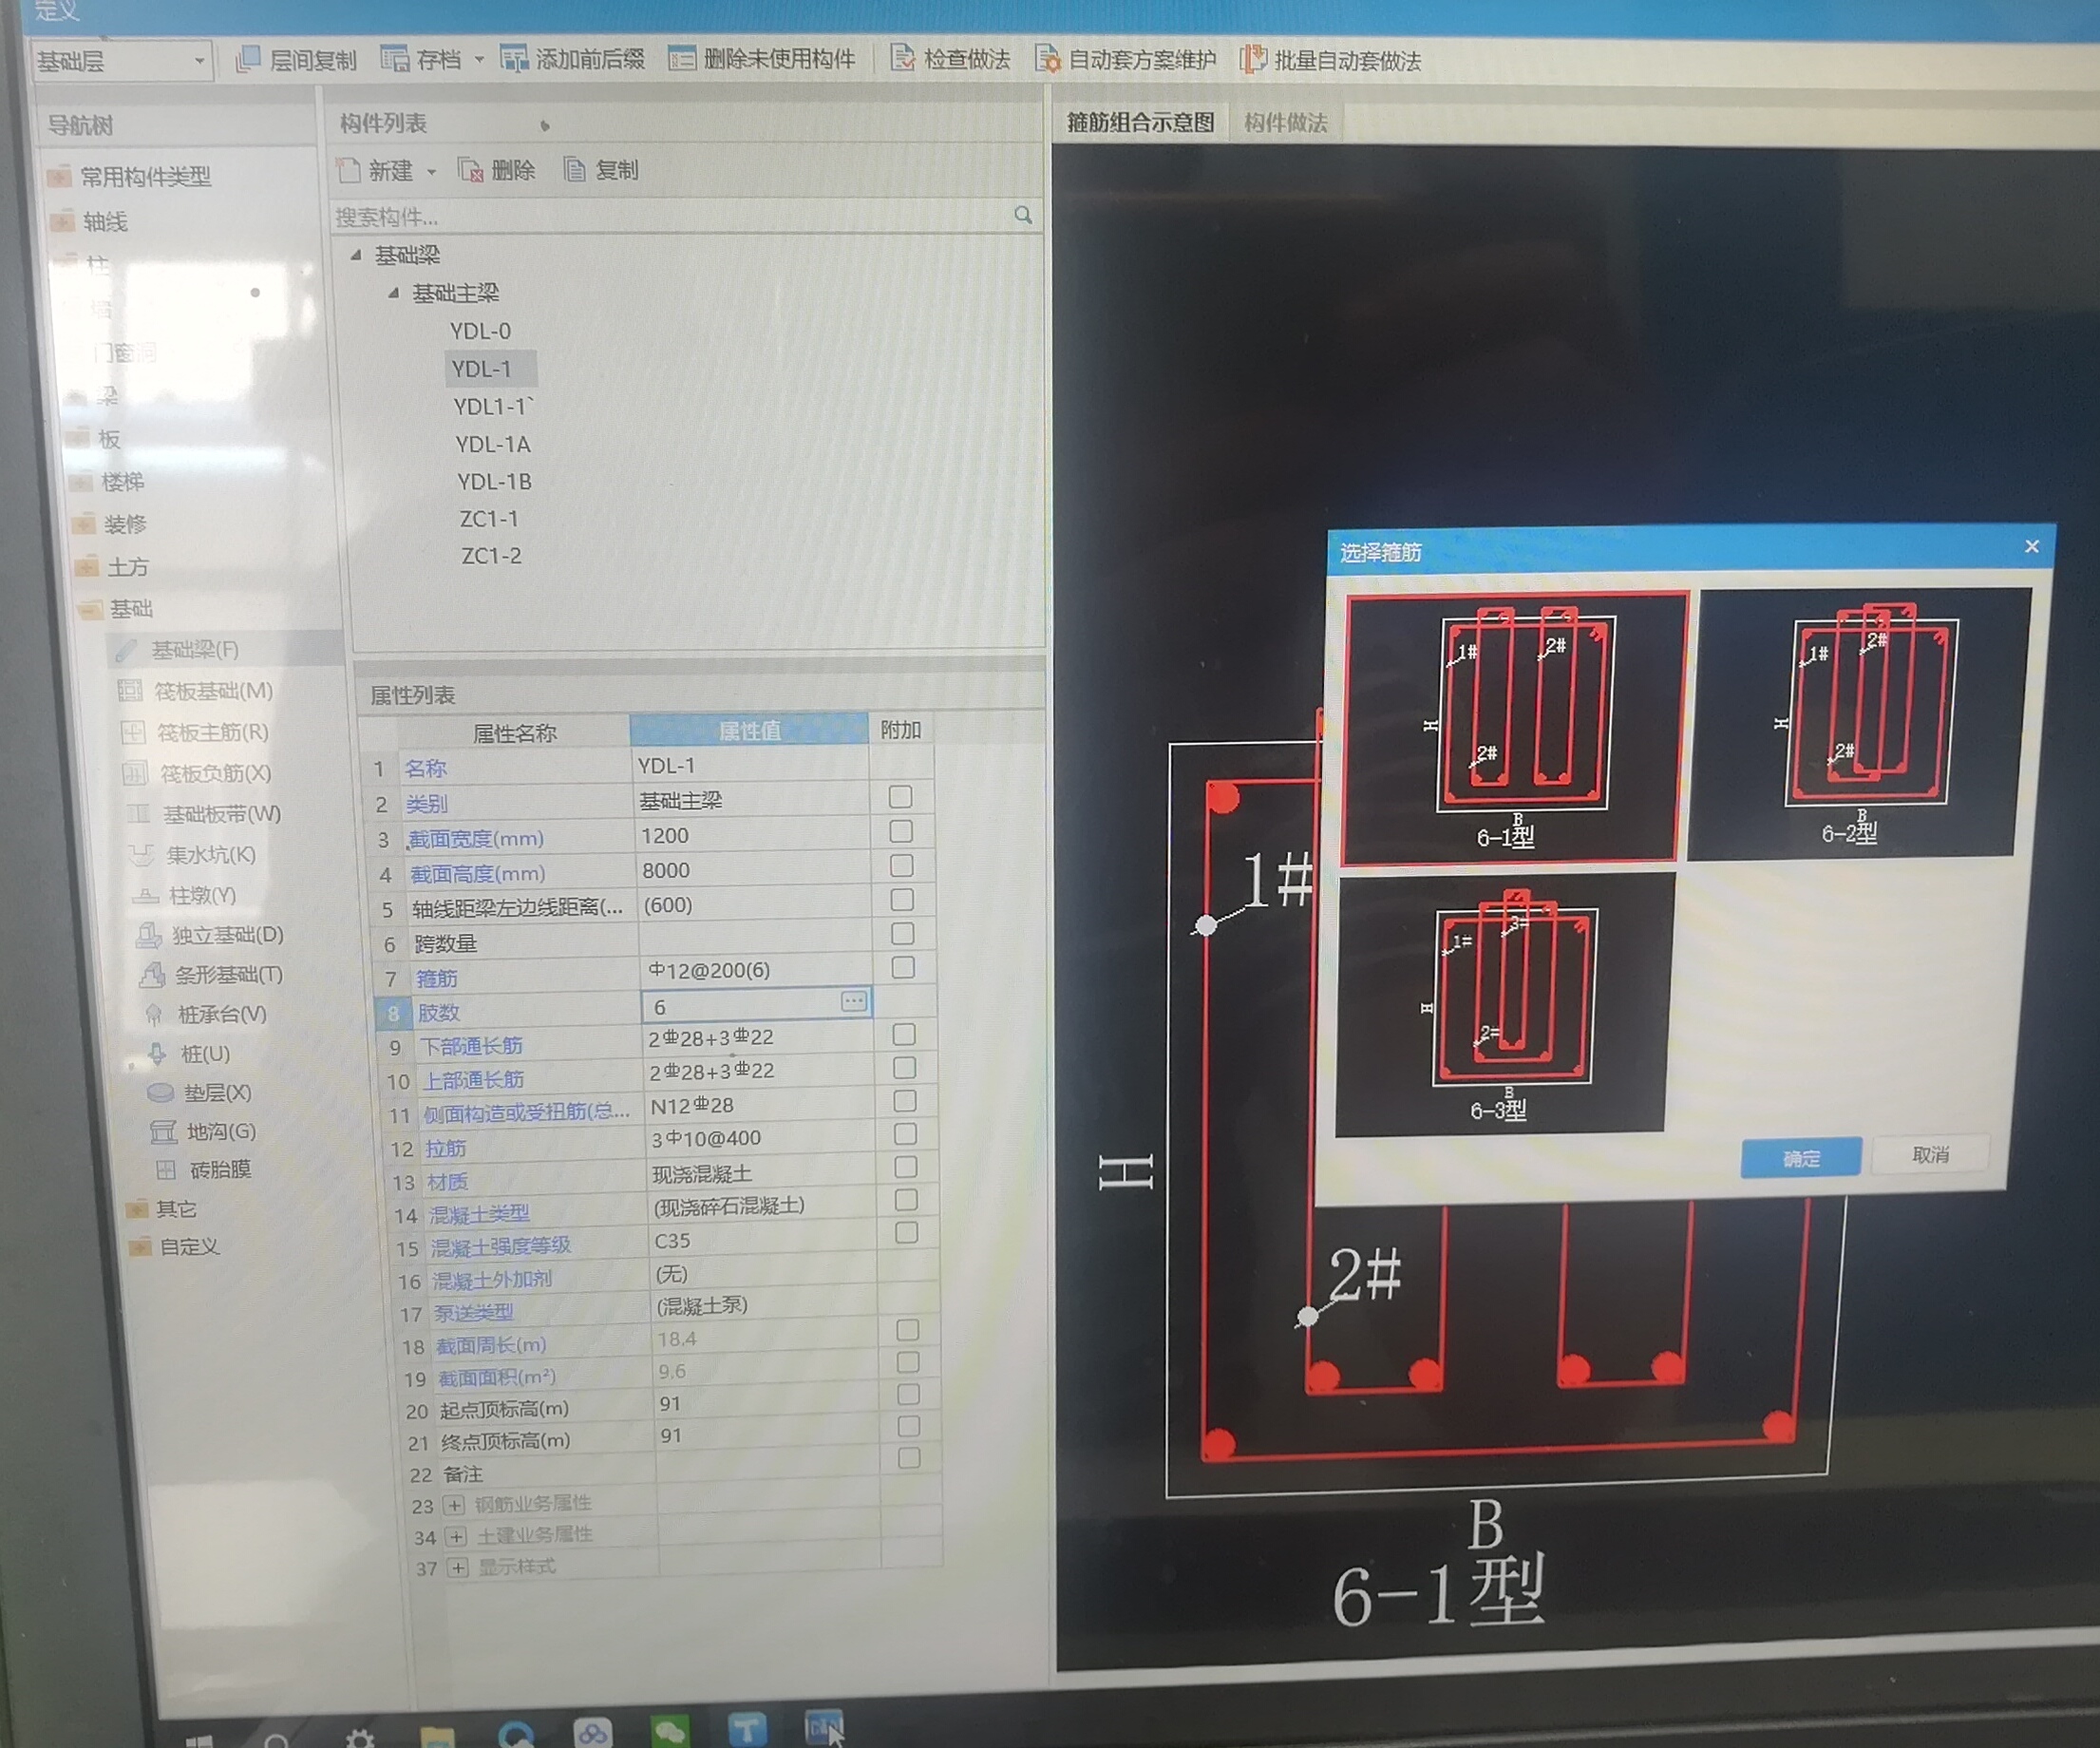Select 筏板主筋(R) icon

coord(133,732)
